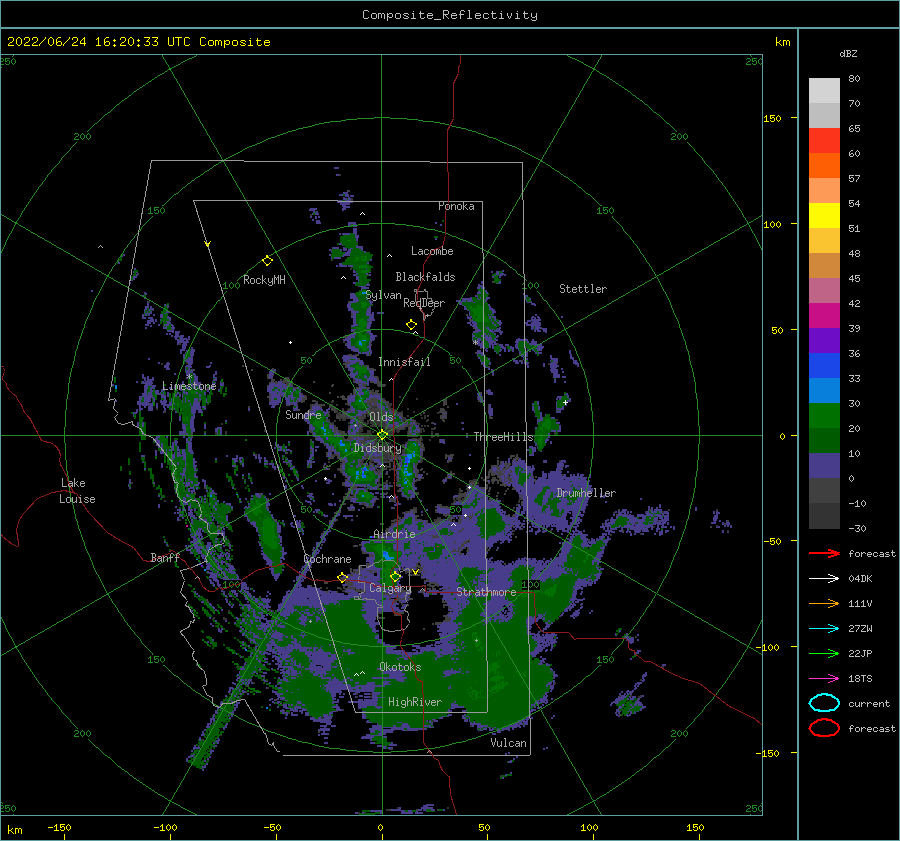This screenshot has height=841, width=900.
Task: Click the 22JP legend label
Action: pyautogui.click(x=860, y=653)
